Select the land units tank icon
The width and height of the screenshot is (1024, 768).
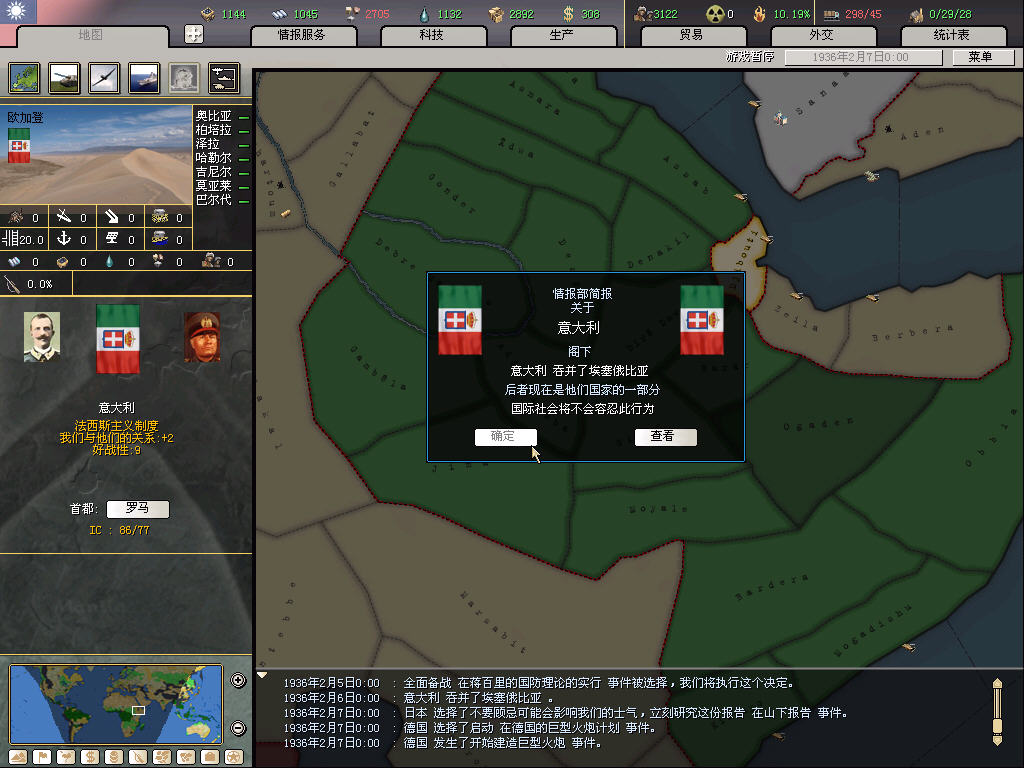[x=65, y=78]
